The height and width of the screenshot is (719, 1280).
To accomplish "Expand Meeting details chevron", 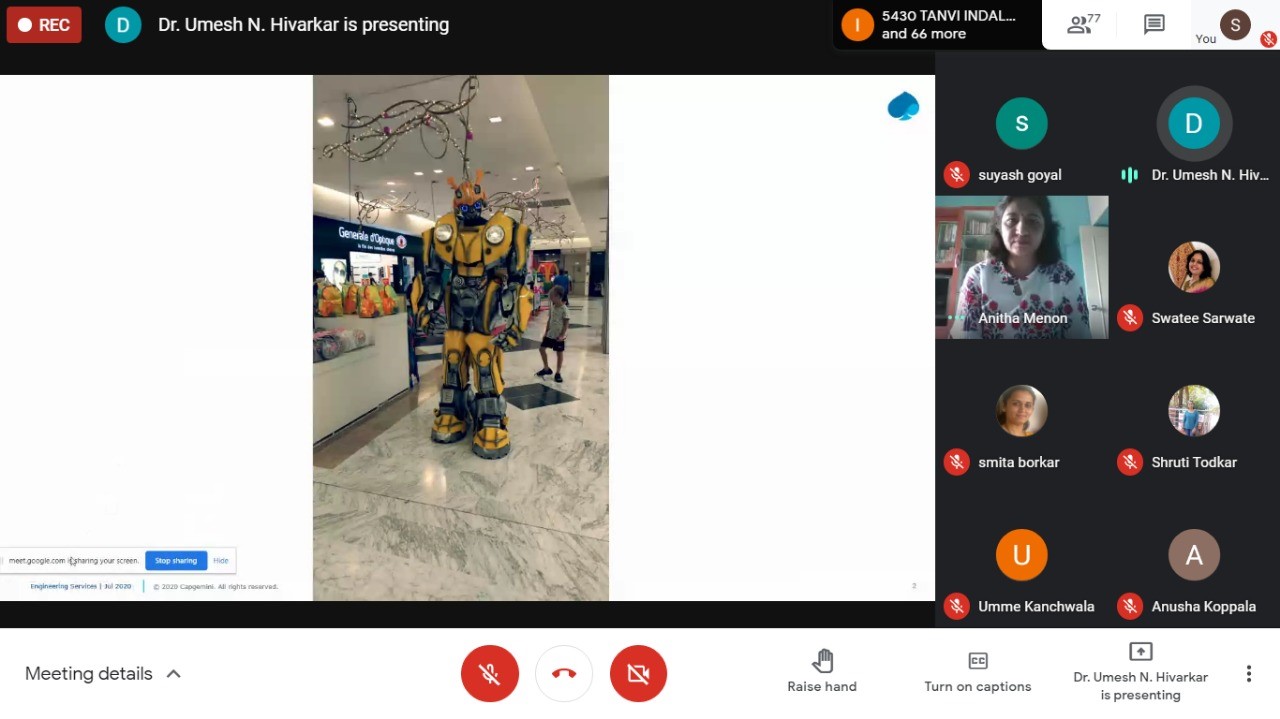I will tap(173, 673).
